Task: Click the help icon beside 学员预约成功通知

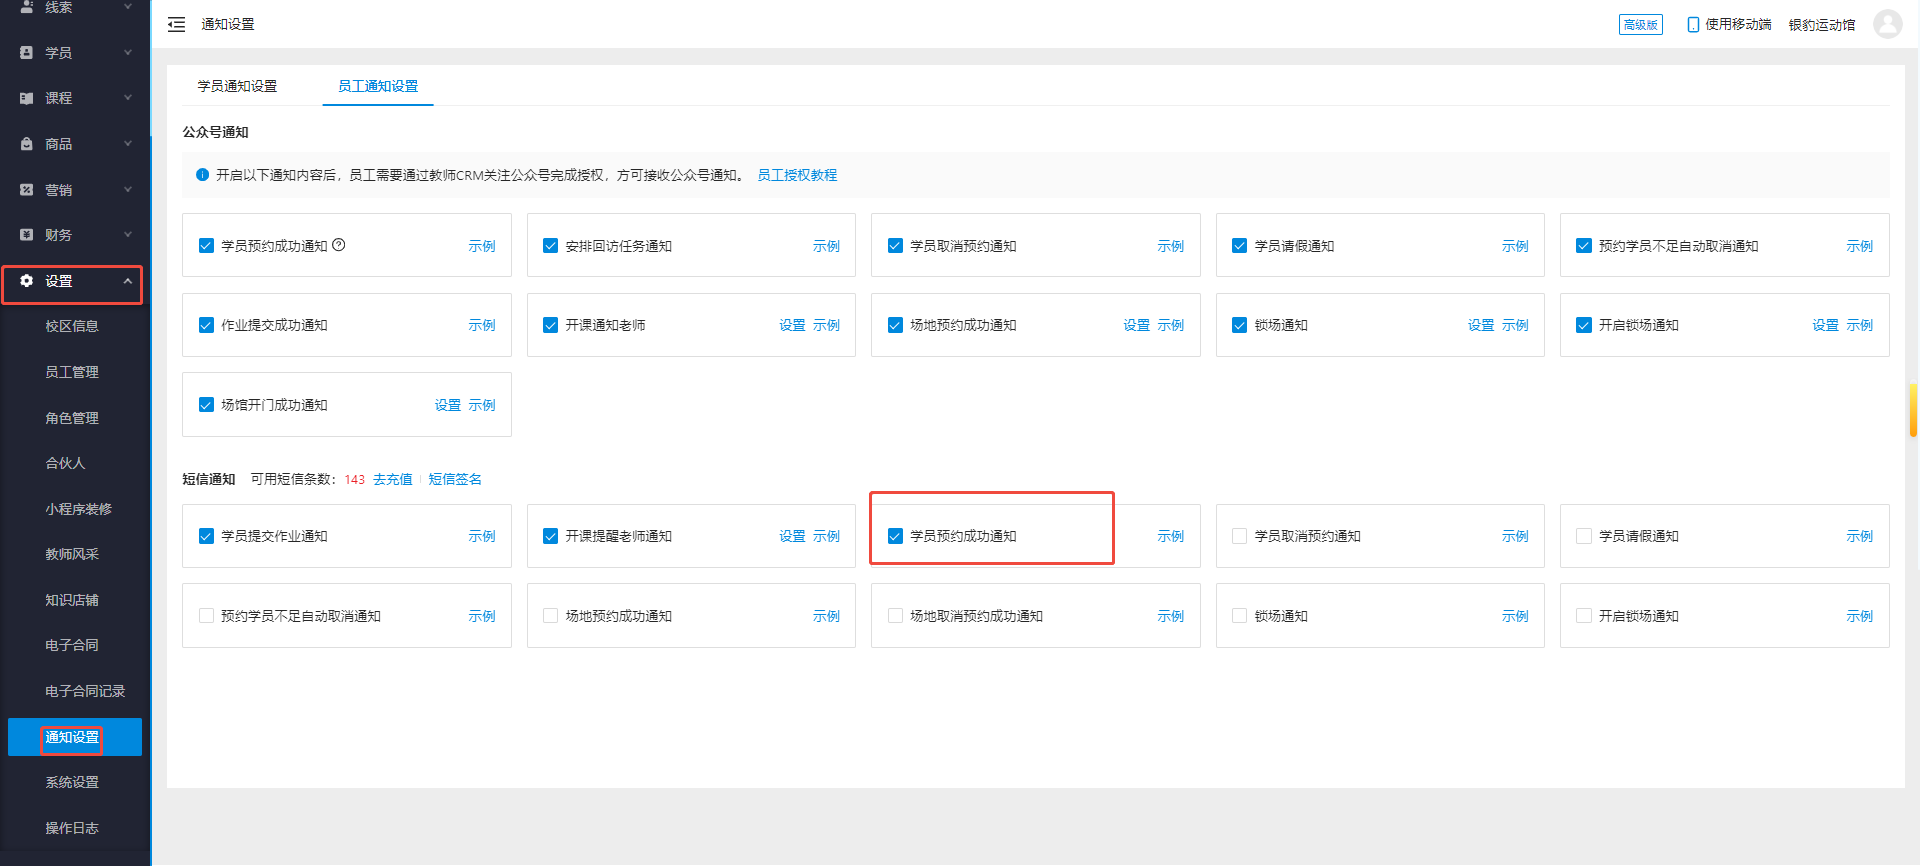Action: [x=339, y=245]
